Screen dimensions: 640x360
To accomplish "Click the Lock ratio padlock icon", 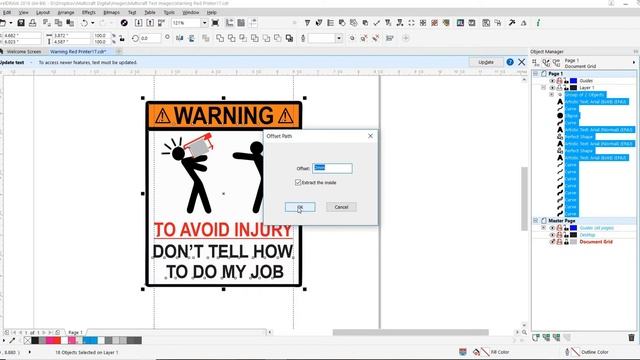I will [x=122, y=38].
